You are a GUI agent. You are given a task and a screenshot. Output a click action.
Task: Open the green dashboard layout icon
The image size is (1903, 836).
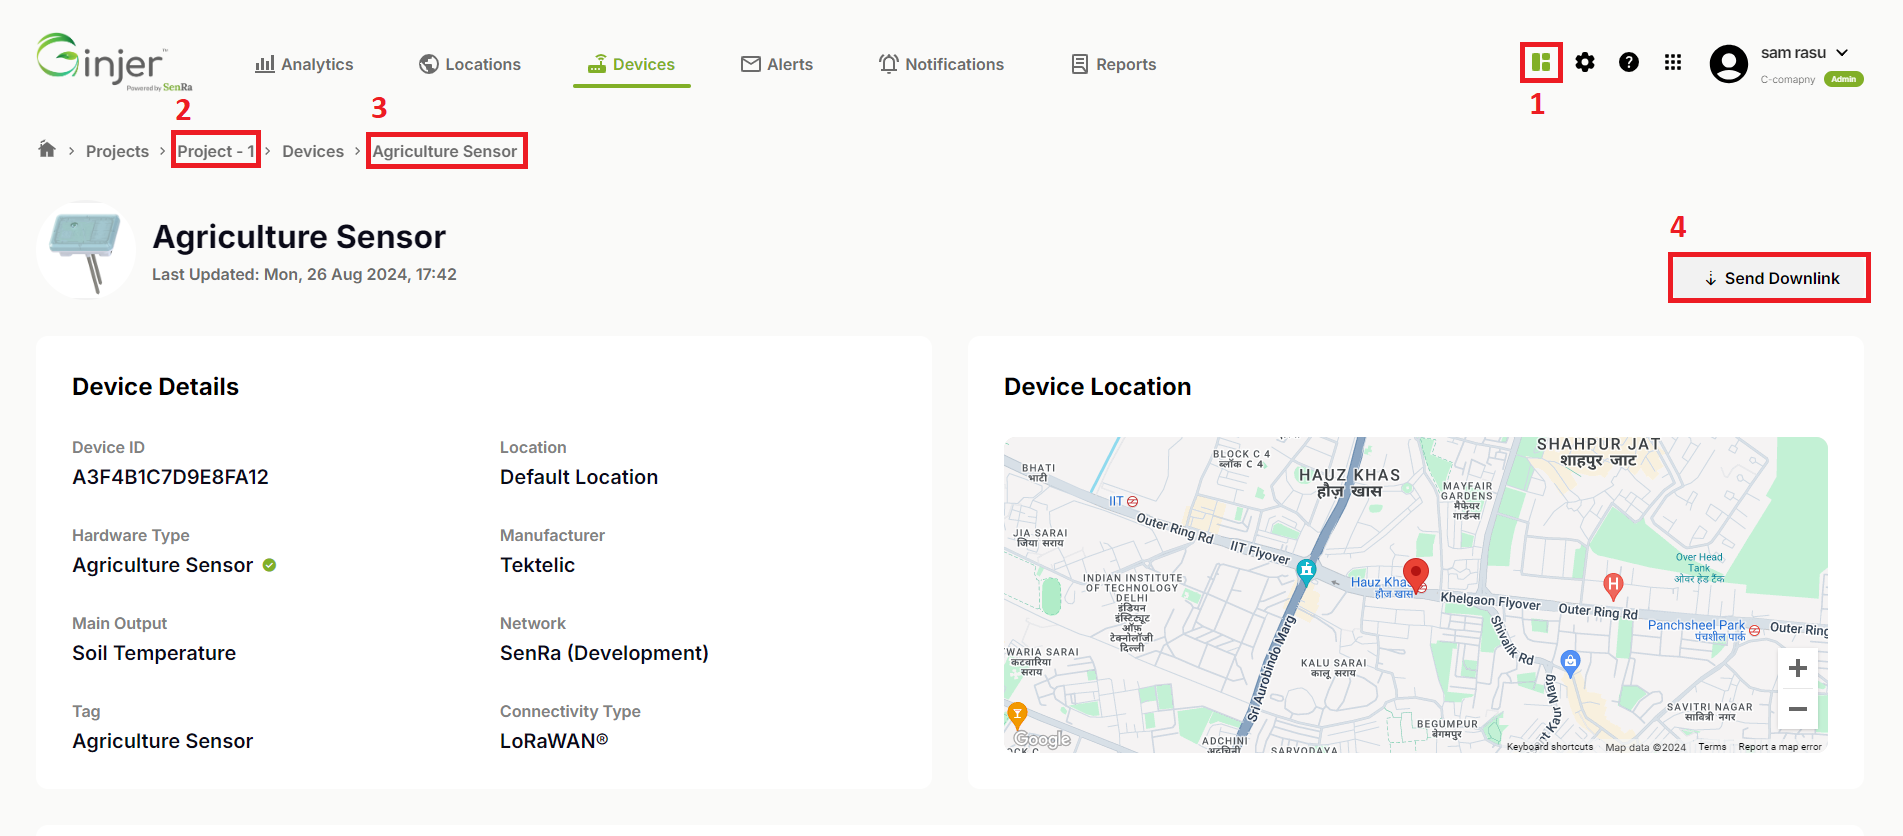1540,63
